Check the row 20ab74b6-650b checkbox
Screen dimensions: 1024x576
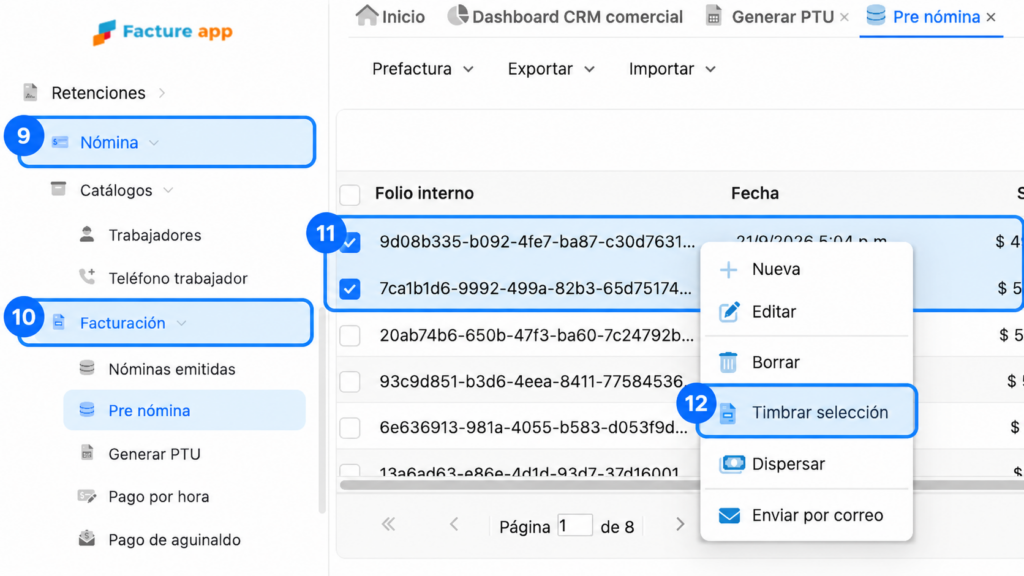click(x=350, y=336)
